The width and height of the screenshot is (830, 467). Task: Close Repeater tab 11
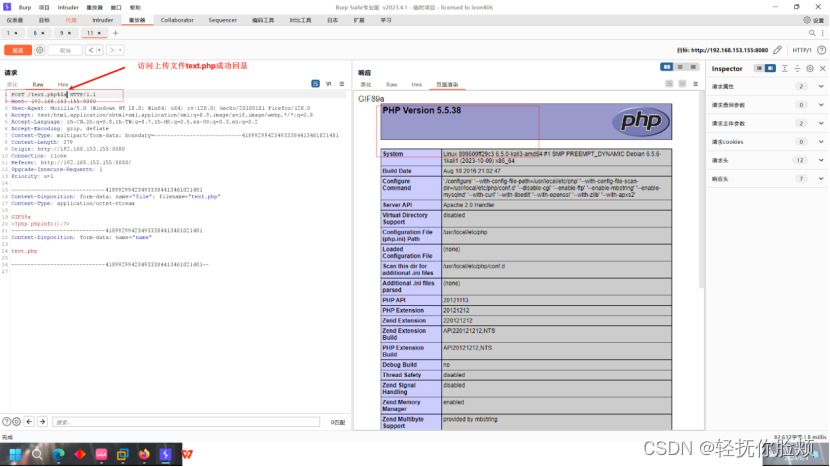point(99,33)
